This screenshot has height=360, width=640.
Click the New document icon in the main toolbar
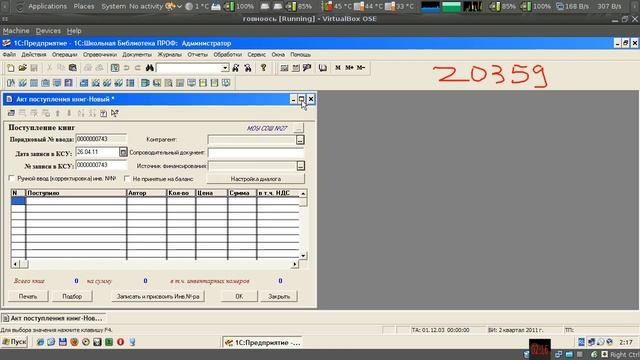tap(11, 68)
